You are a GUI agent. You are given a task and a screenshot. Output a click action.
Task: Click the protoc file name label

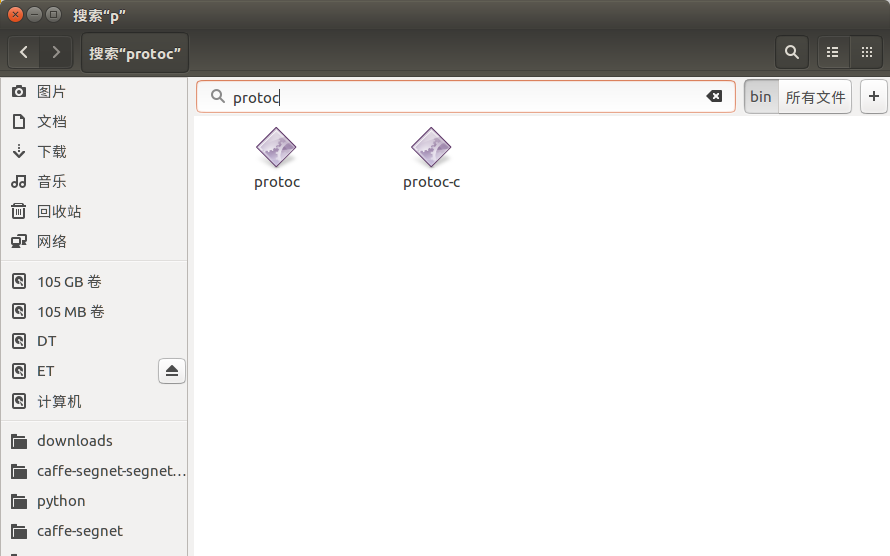pos(277,182)
